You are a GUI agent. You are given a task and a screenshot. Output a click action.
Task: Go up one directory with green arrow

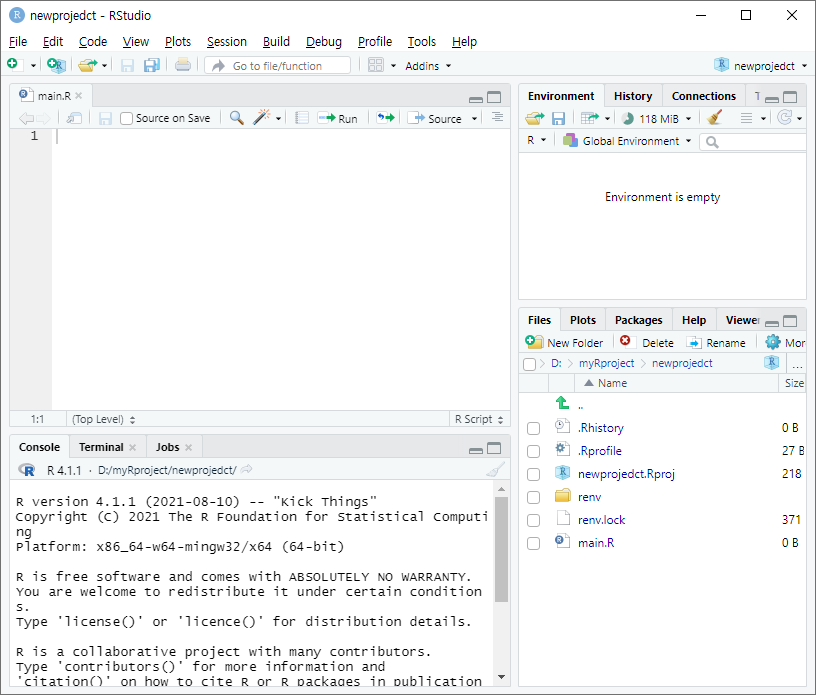click(562, 402)
